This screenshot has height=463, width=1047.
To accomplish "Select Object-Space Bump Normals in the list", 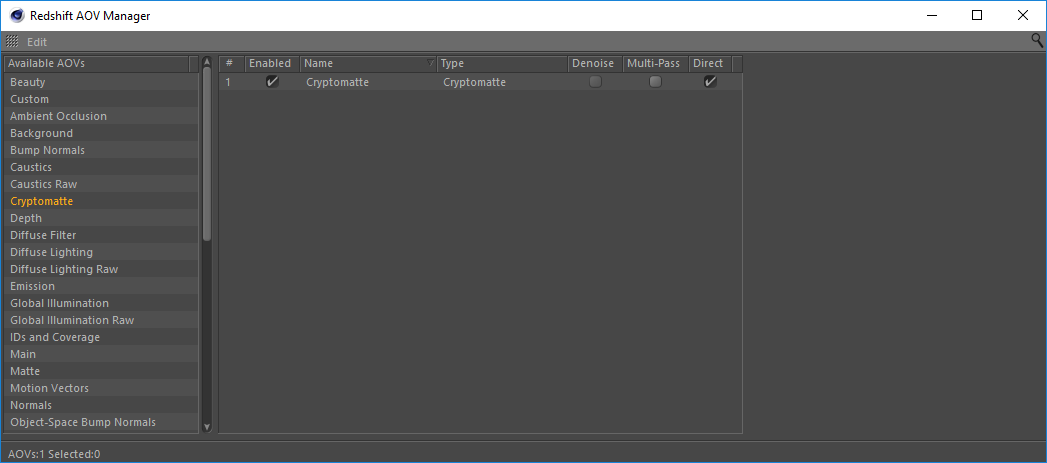I will coord(83,422).
